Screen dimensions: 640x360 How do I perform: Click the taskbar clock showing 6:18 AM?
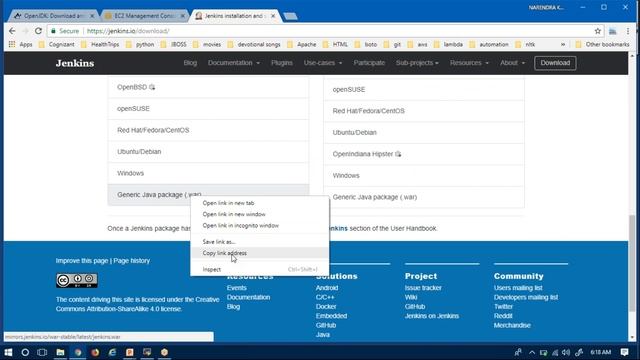pyautogui.click(x=600, y=352)
